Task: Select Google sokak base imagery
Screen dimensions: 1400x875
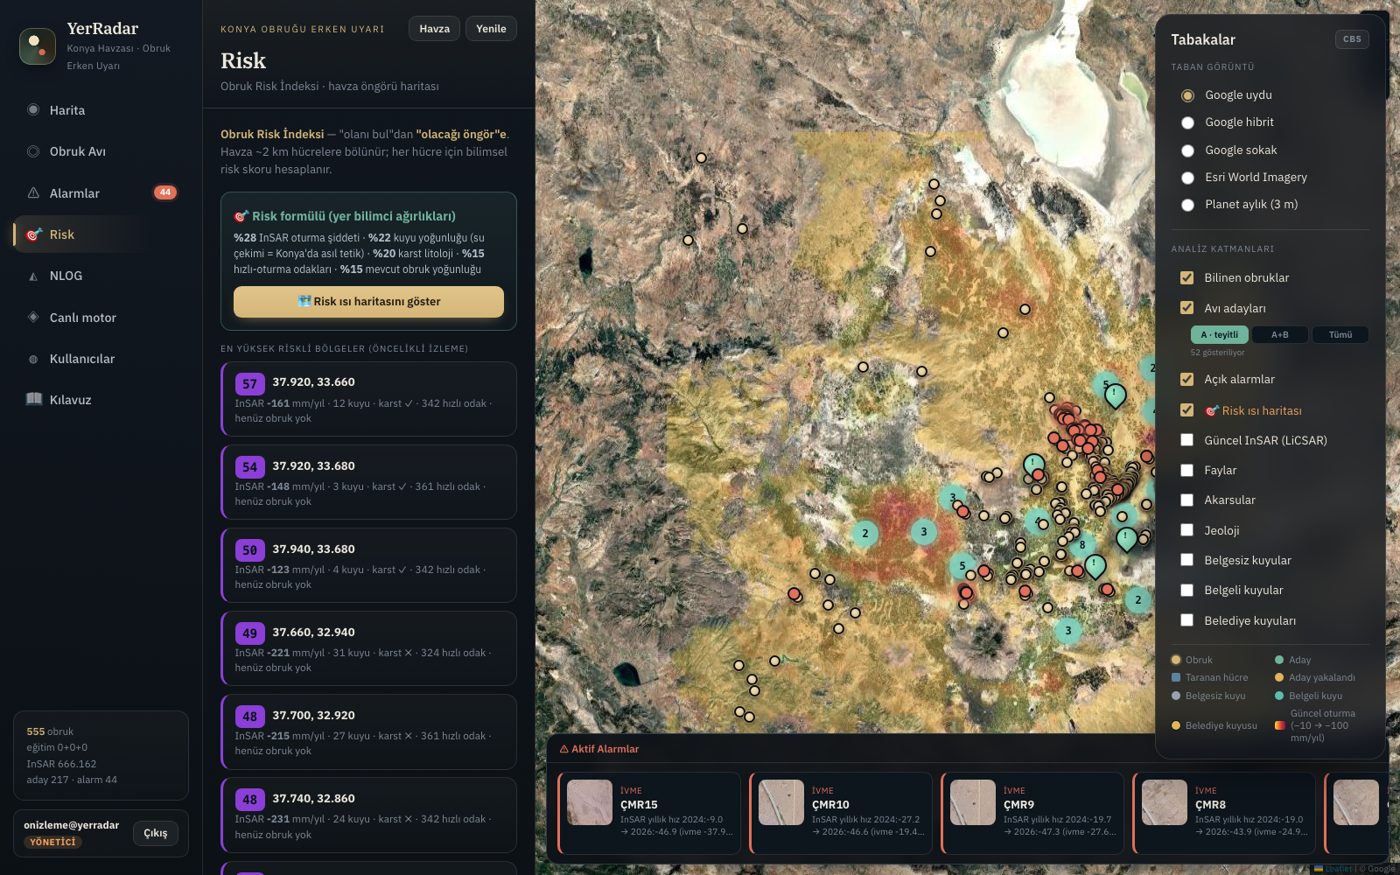Action: pos(1188,151)
